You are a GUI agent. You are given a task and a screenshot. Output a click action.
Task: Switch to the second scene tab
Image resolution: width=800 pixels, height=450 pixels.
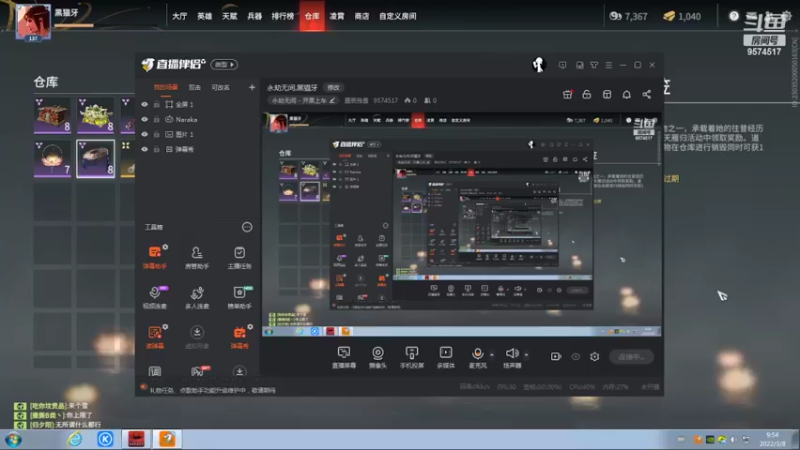click(194, 87)
